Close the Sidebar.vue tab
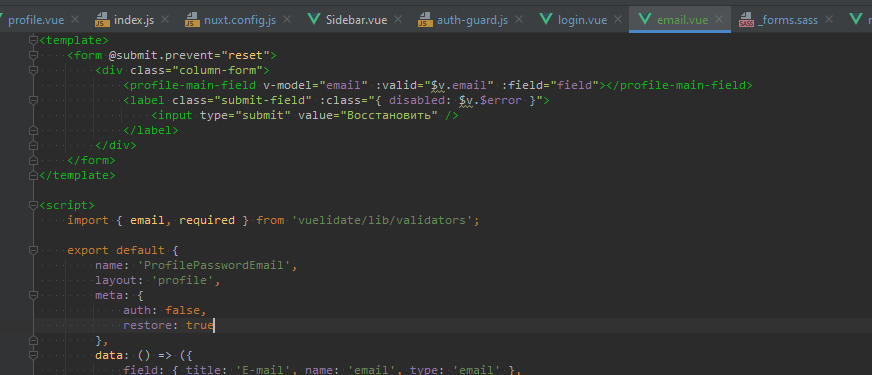Image resolution: width=872 pixels, height=375 pixels. (x=398, y=20)
